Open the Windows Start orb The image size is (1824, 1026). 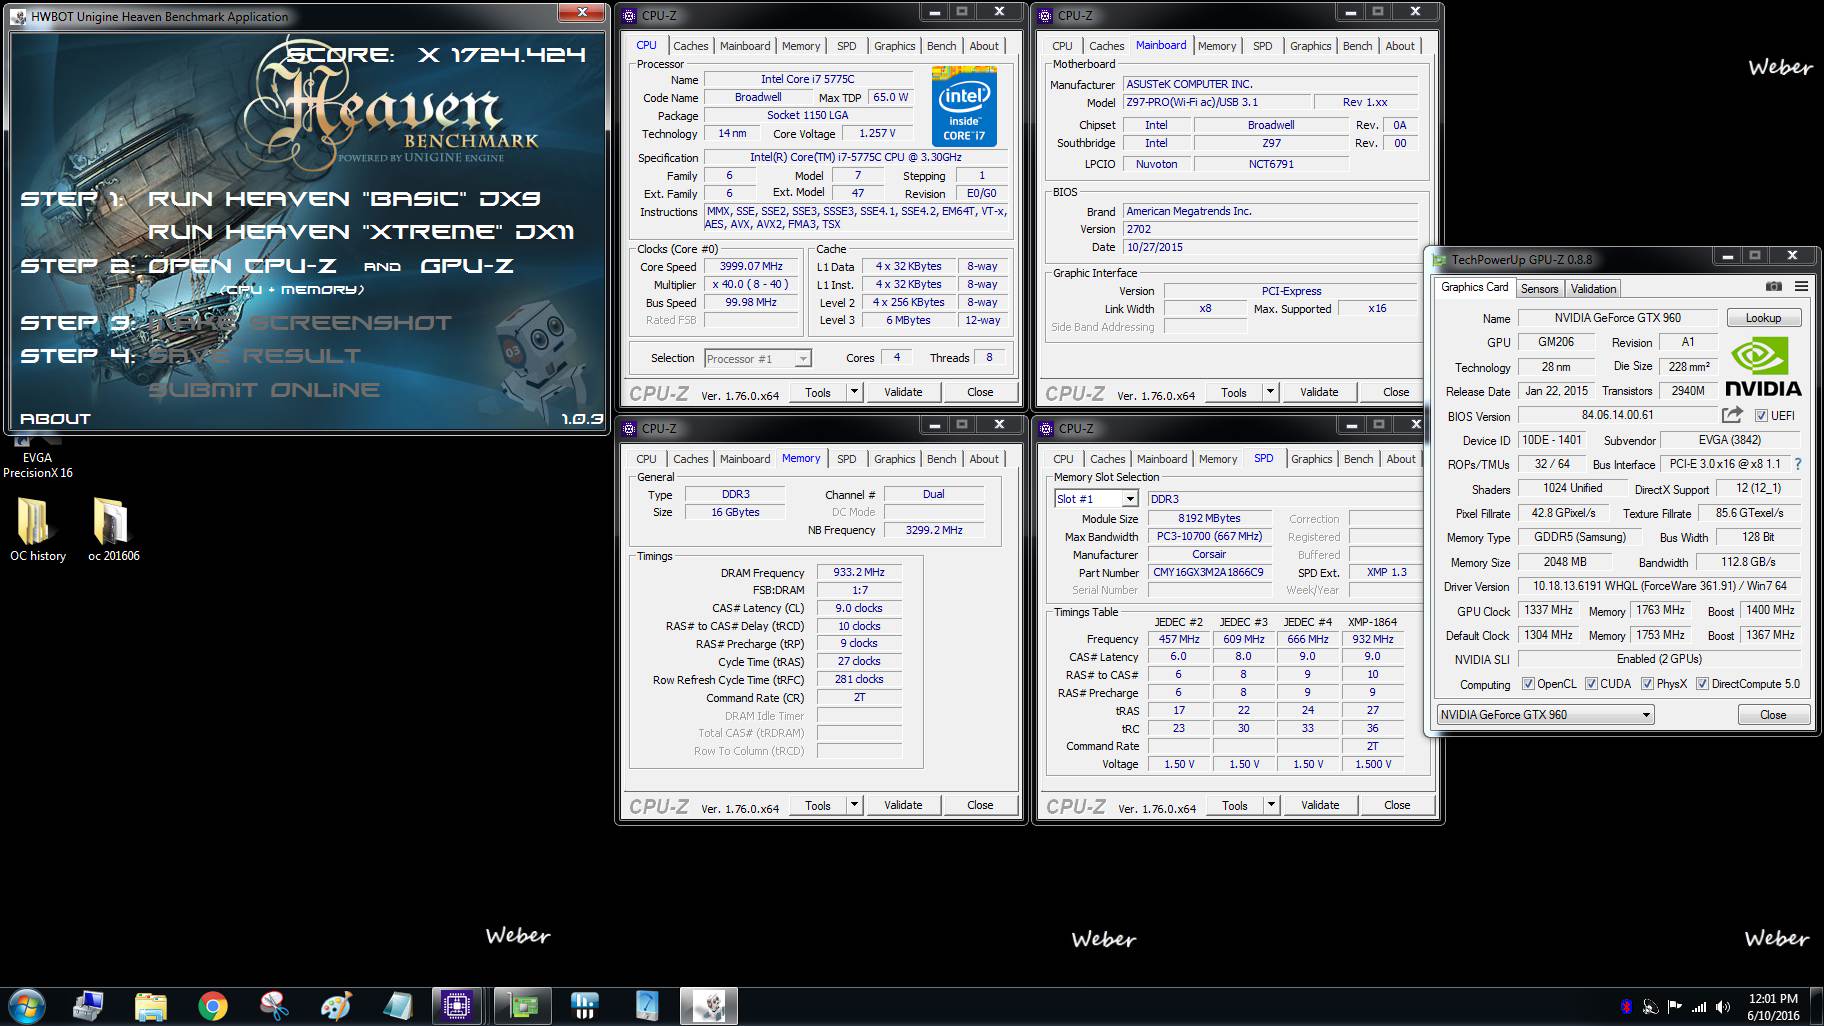pos(26,1005)
